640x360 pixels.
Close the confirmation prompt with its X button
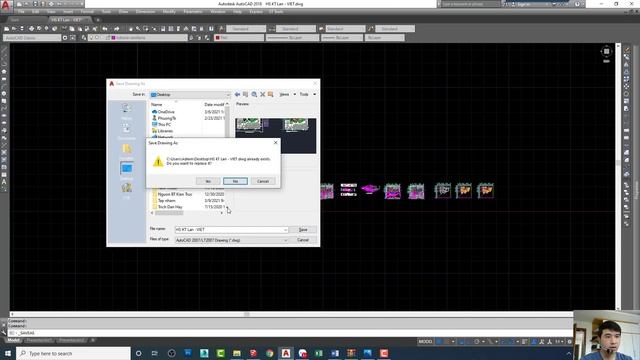tap(275, 143)
